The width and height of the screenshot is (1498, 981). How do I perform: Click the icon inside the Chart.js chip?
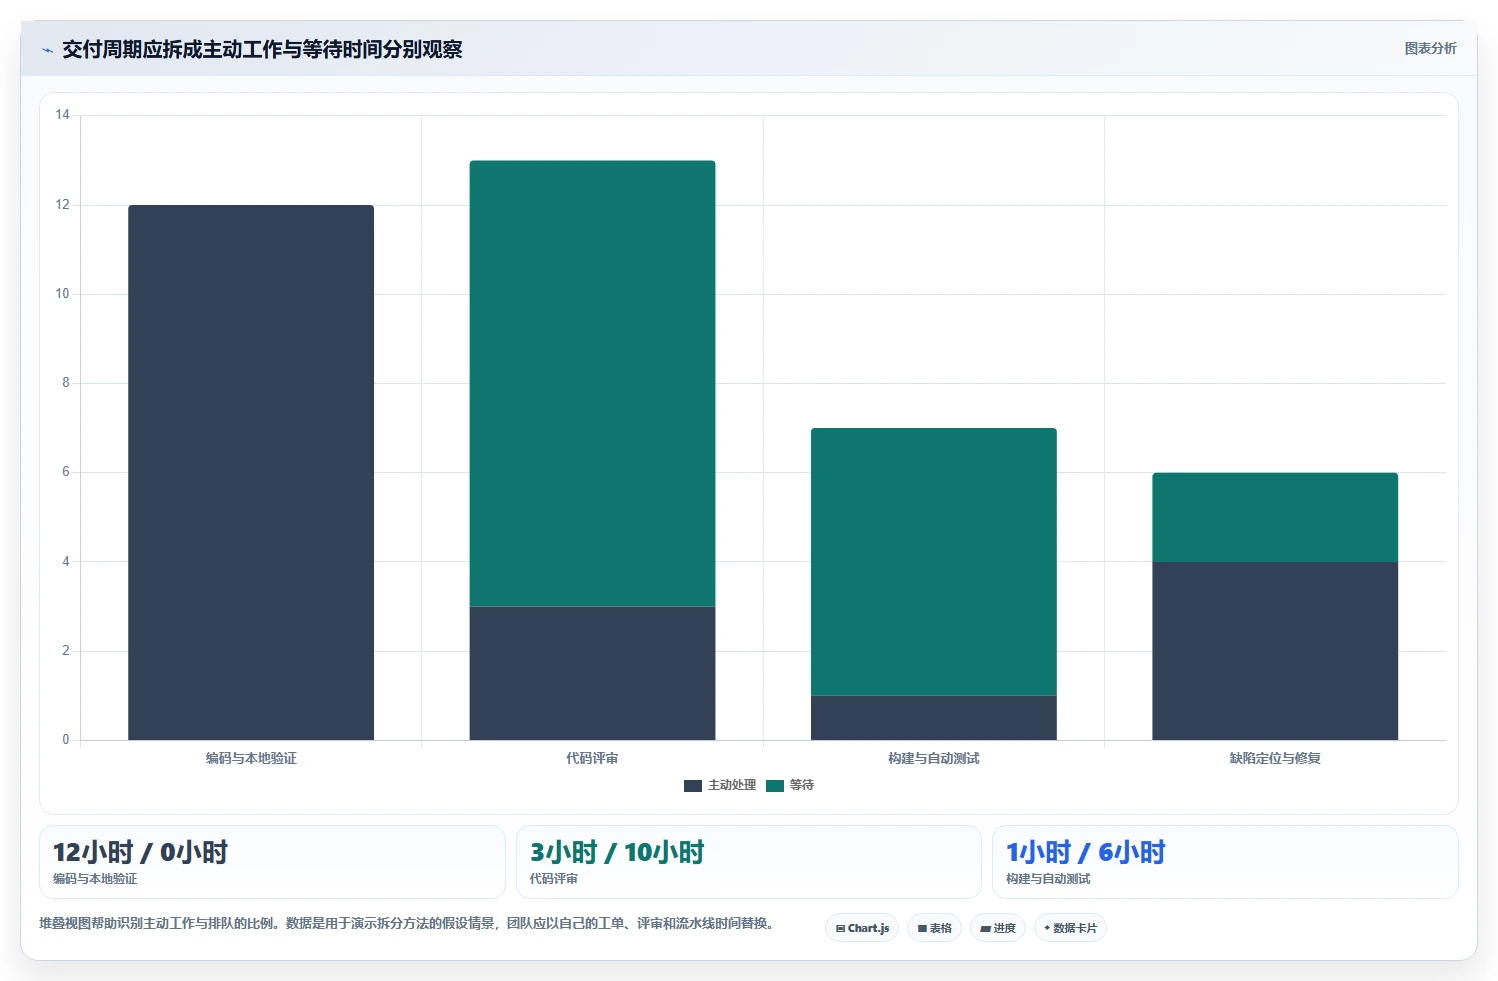pyautogui.click(x=840, y=929)
